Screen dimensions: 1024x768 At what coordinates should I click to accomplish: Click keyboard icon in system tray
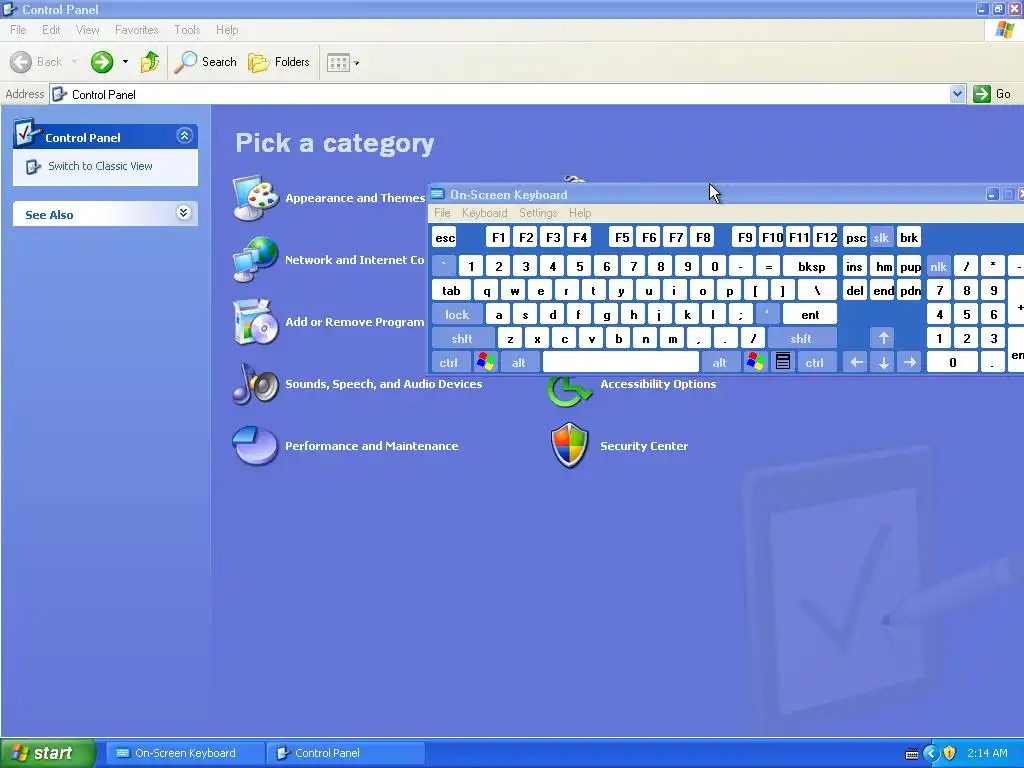tap(912, 754)
